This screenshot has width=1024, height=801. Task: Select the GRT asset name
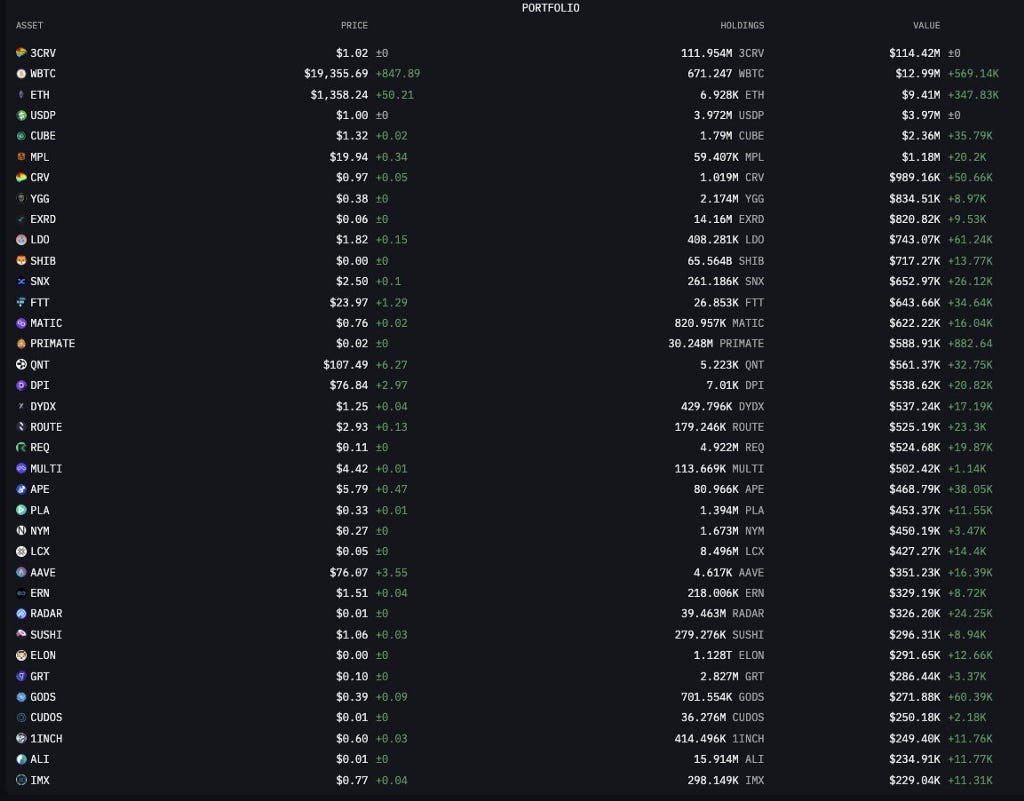click(x=40, y=676)
